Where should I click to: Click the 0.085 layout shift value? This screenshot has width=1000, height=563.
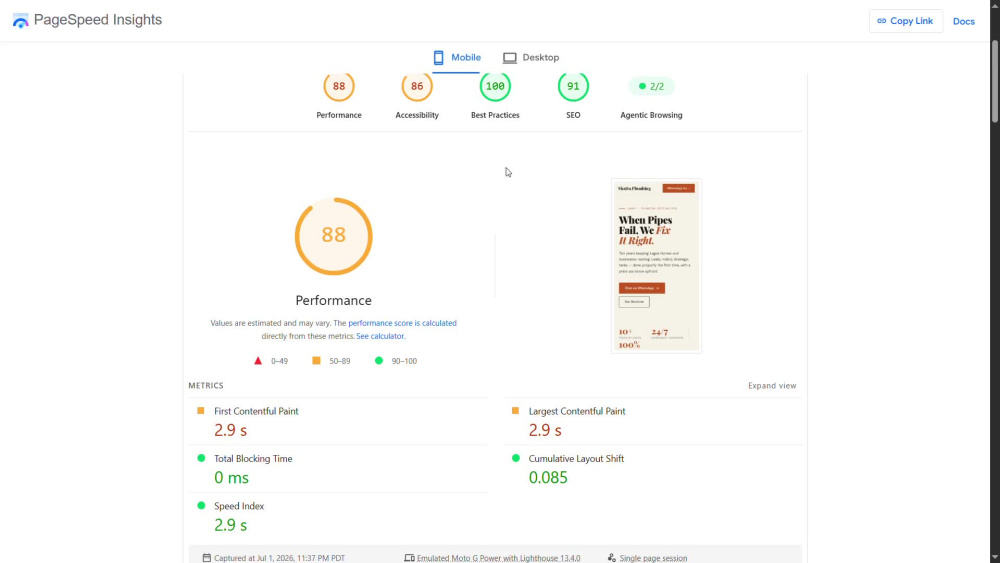click(x=548, y=478)
